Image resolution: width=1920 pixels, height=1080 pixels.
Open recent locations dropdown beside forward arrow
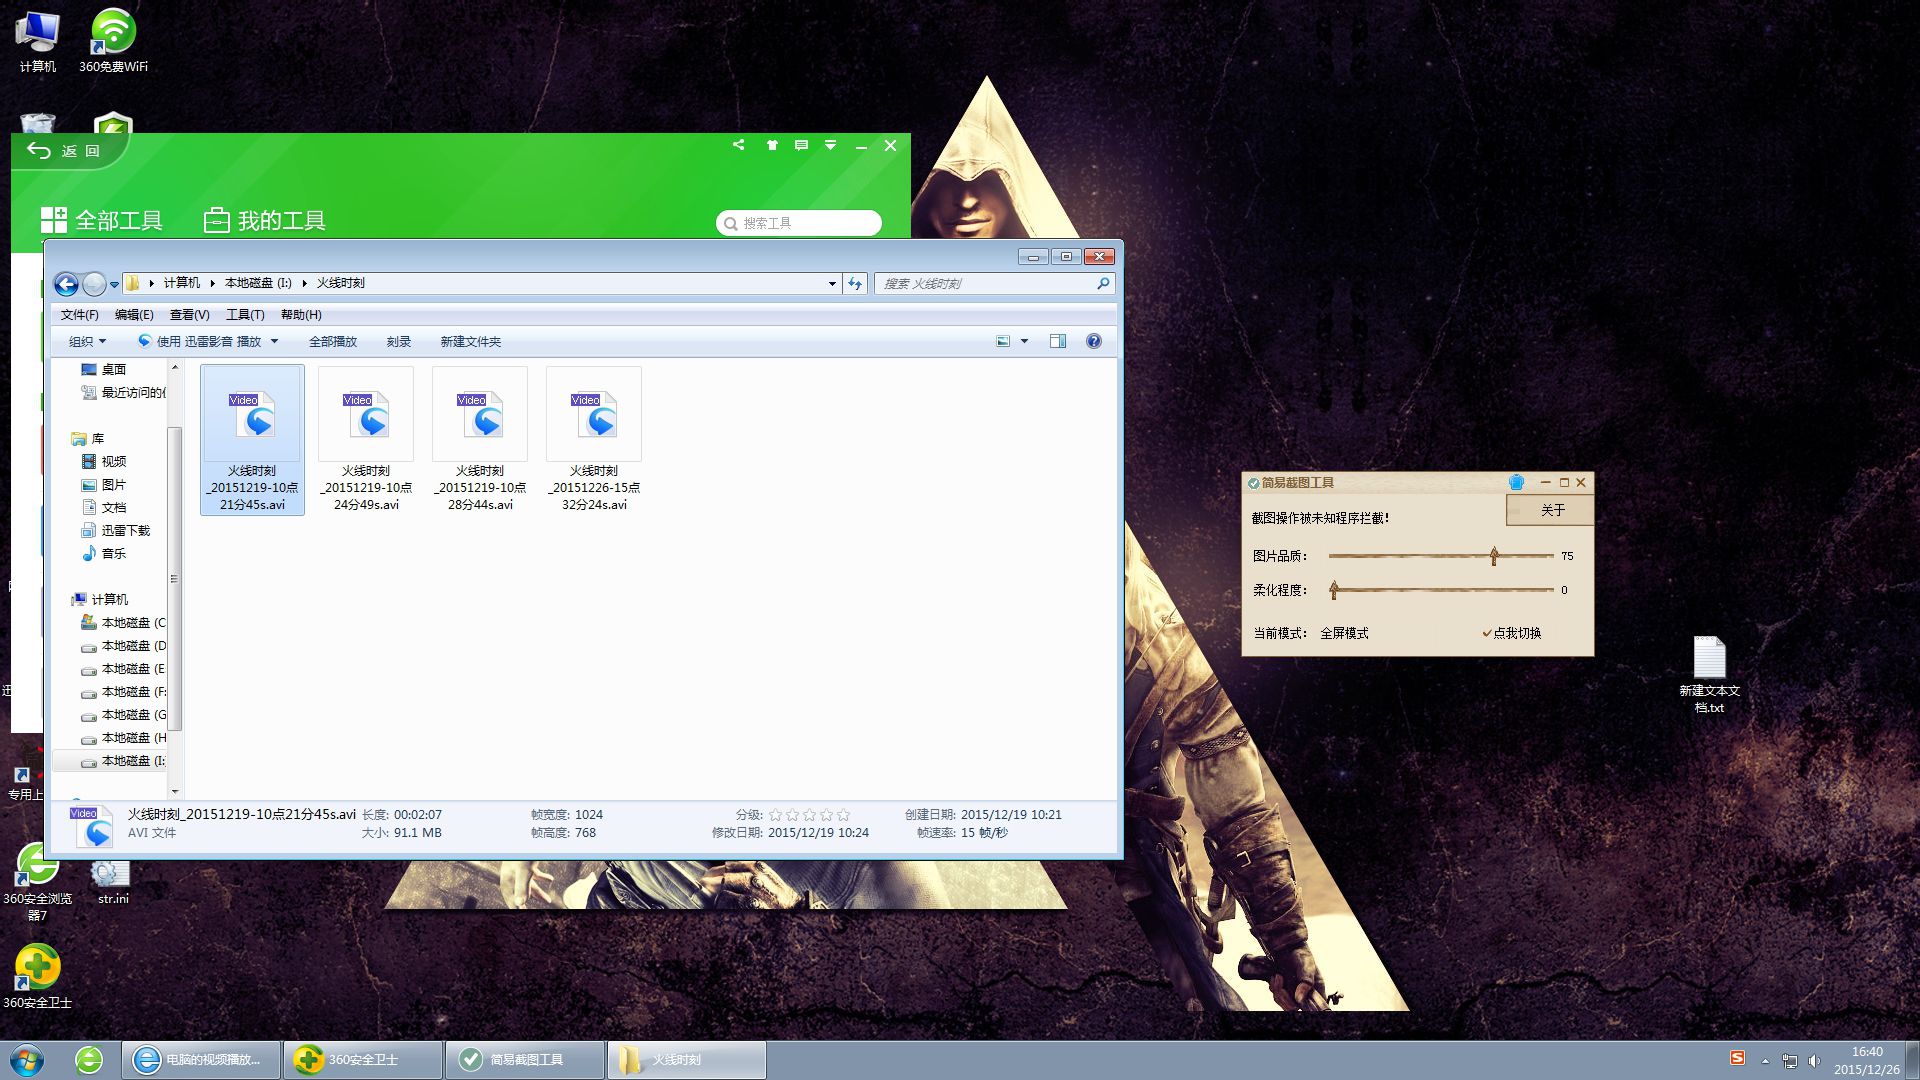coord(114,285)
